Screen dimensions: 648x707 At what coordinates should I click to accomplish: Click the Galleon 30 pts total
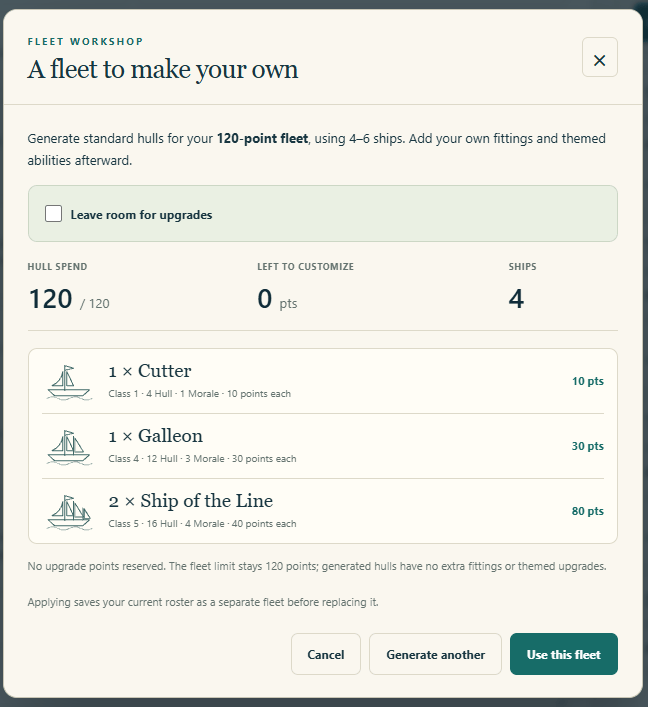pyautogui.click(x=588, y=446)
